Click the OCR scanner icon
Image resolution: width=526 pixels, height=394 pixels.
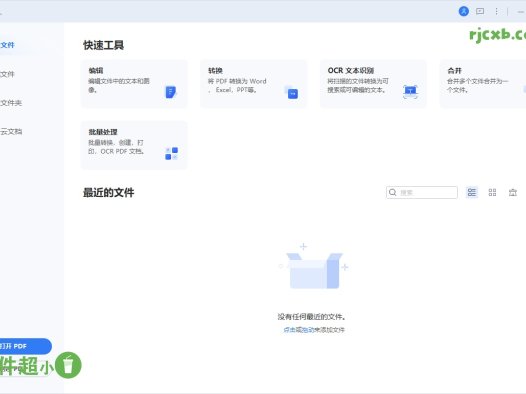click(x=410, y=92)
